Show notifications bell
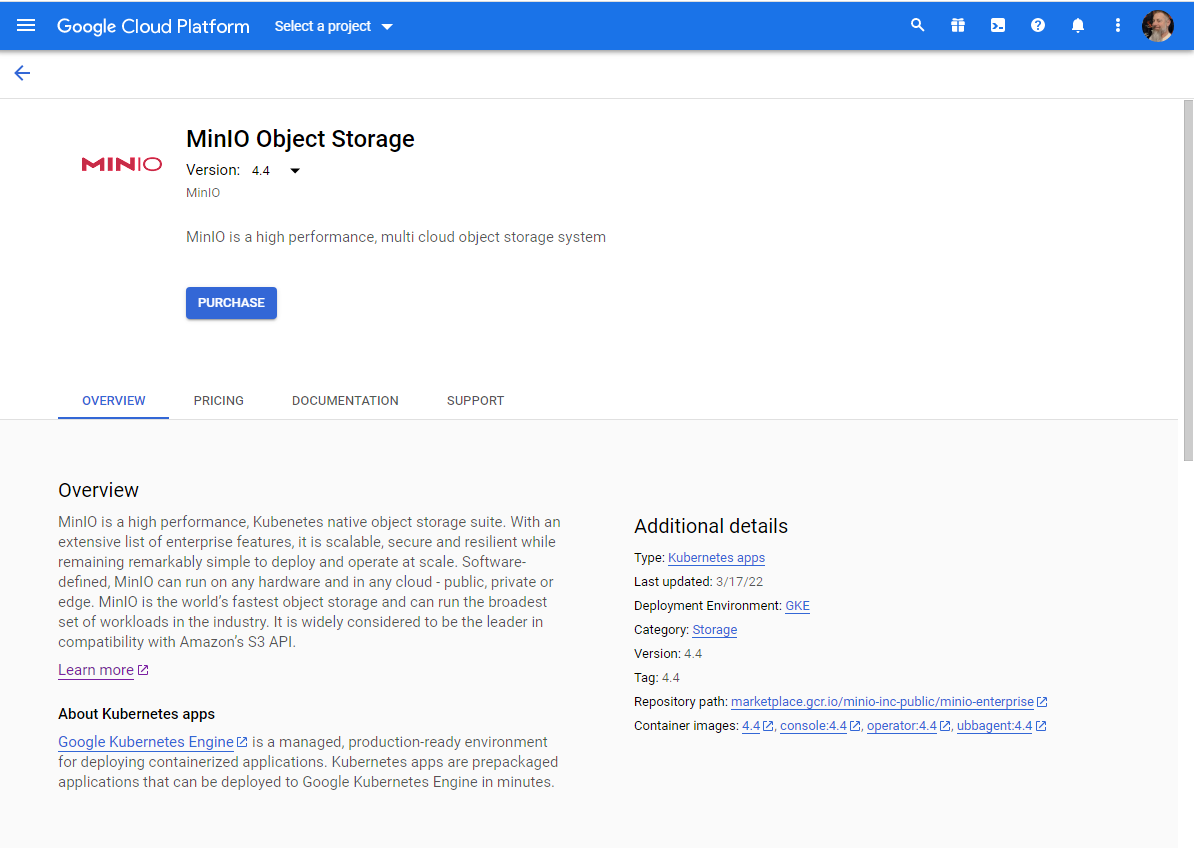Screen dimensions: 1194x848 (1077, 26)
